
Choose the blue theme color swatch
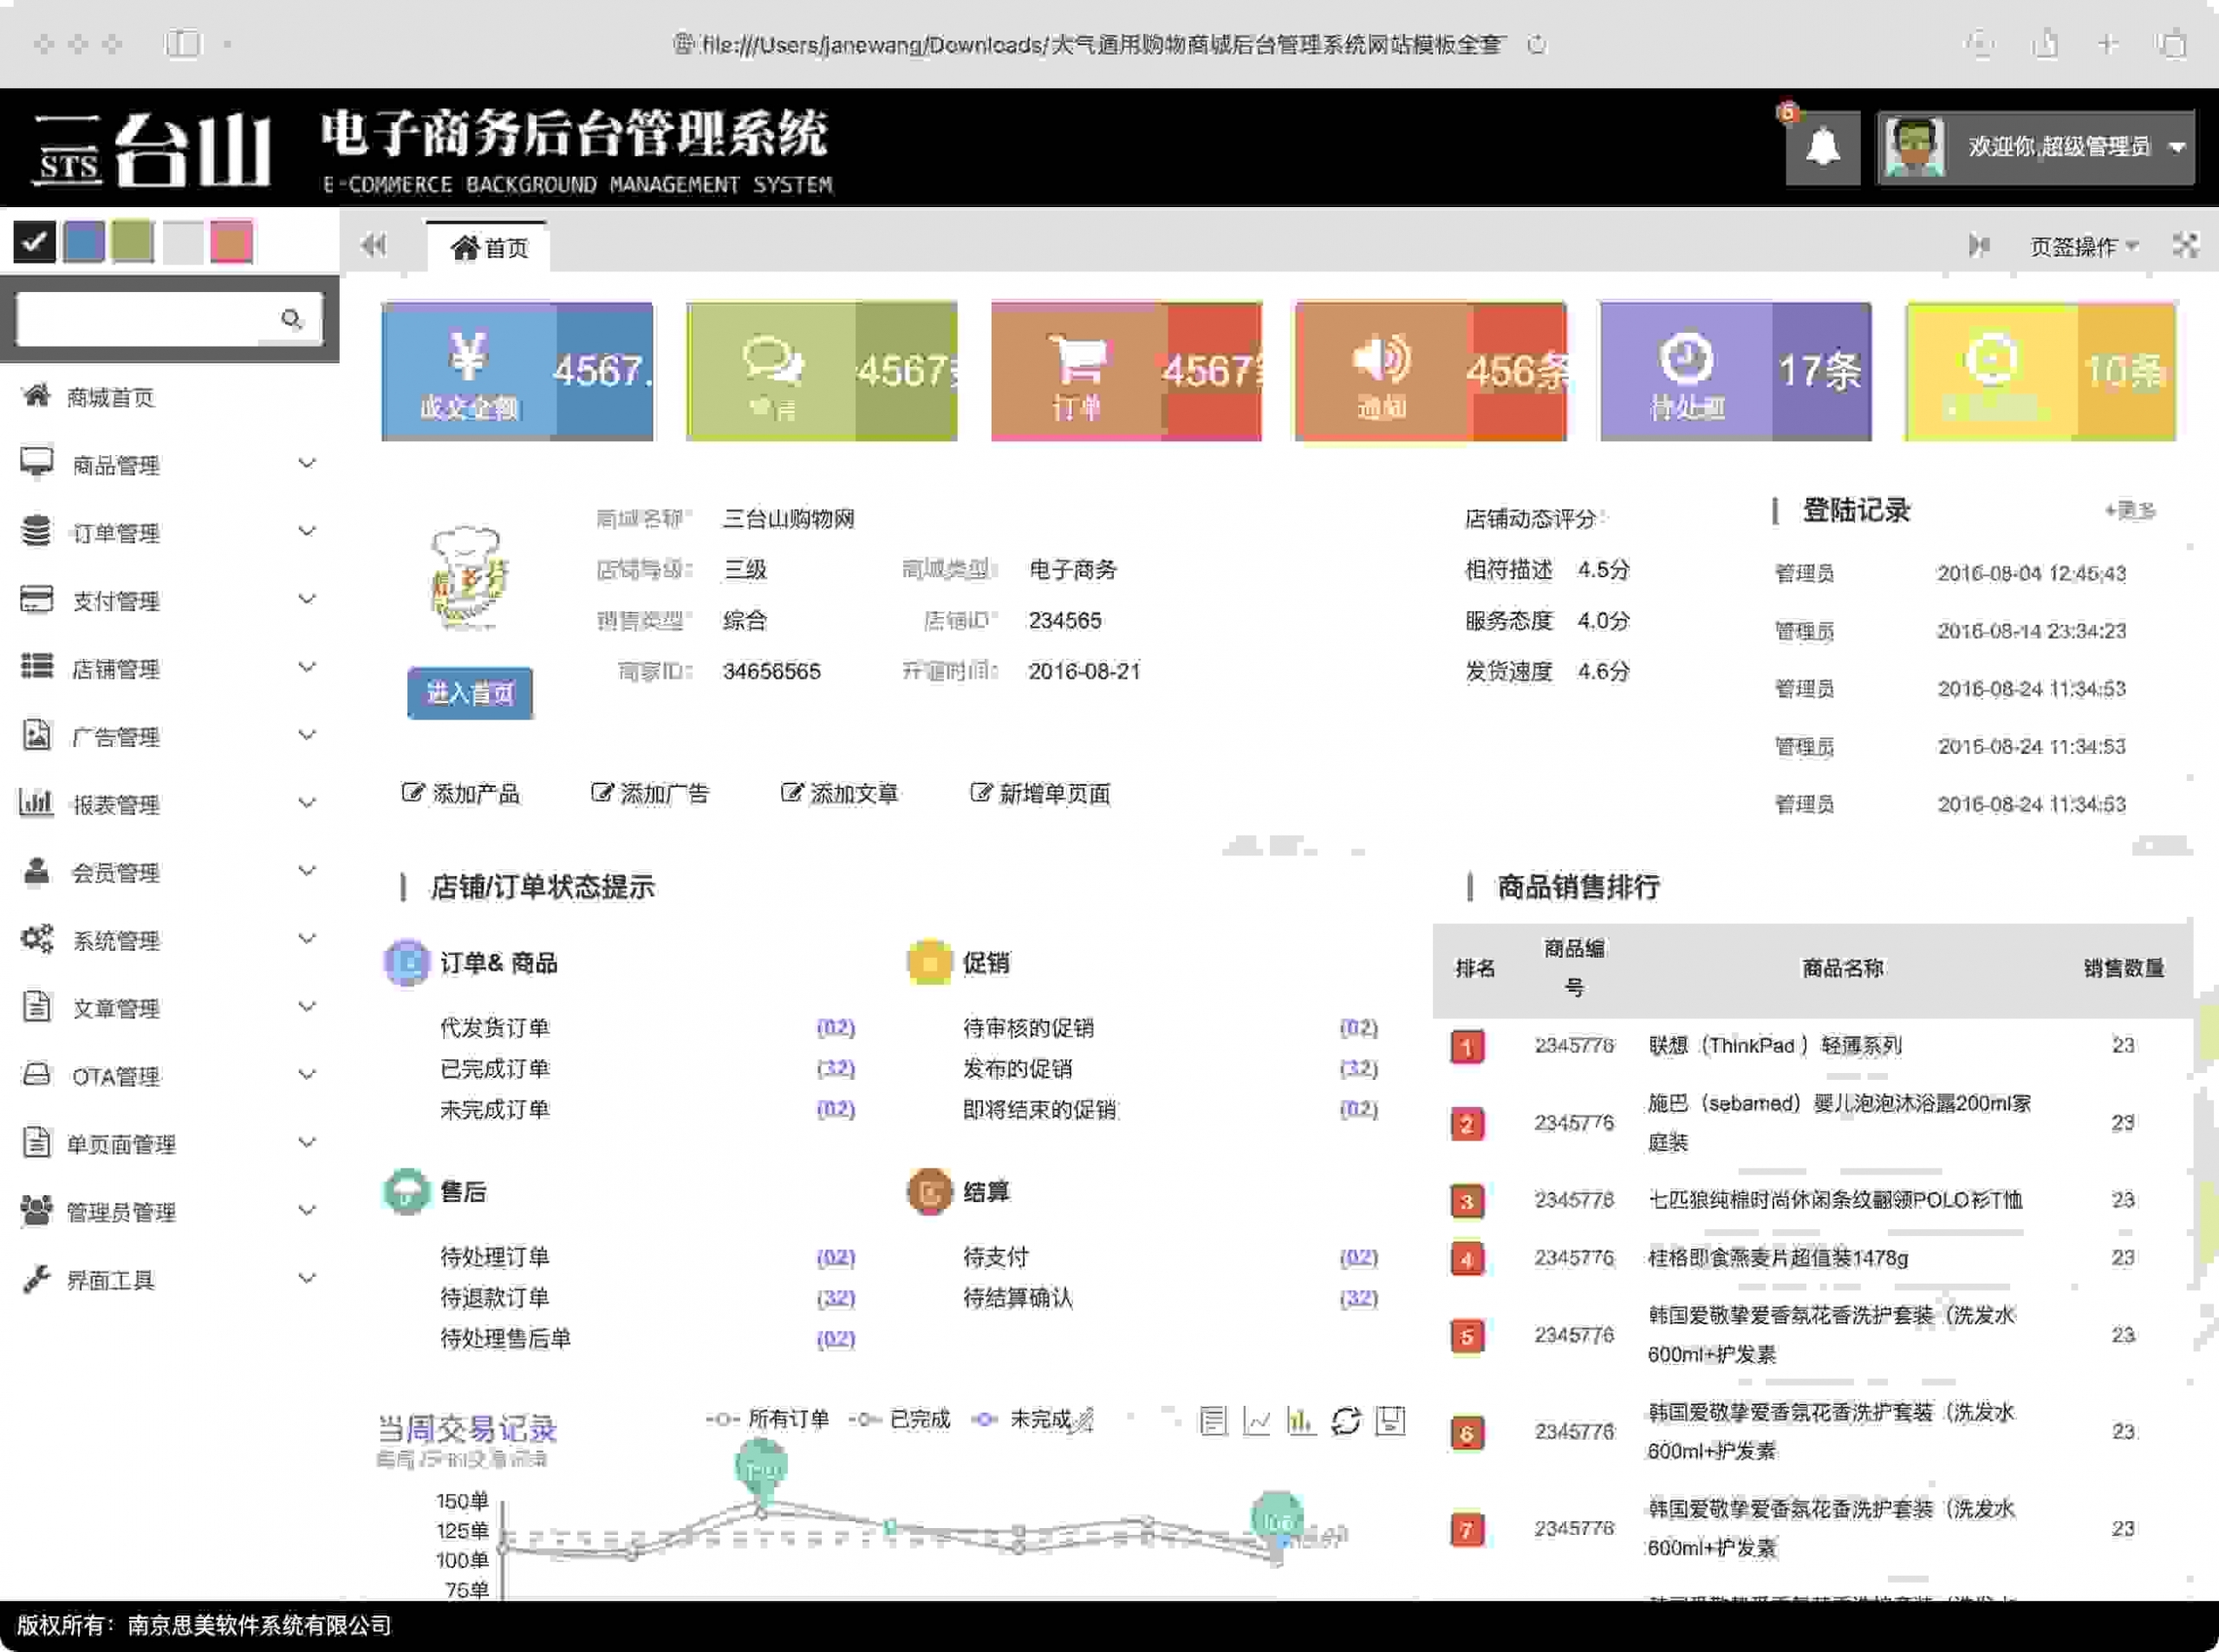pos(84,242)
